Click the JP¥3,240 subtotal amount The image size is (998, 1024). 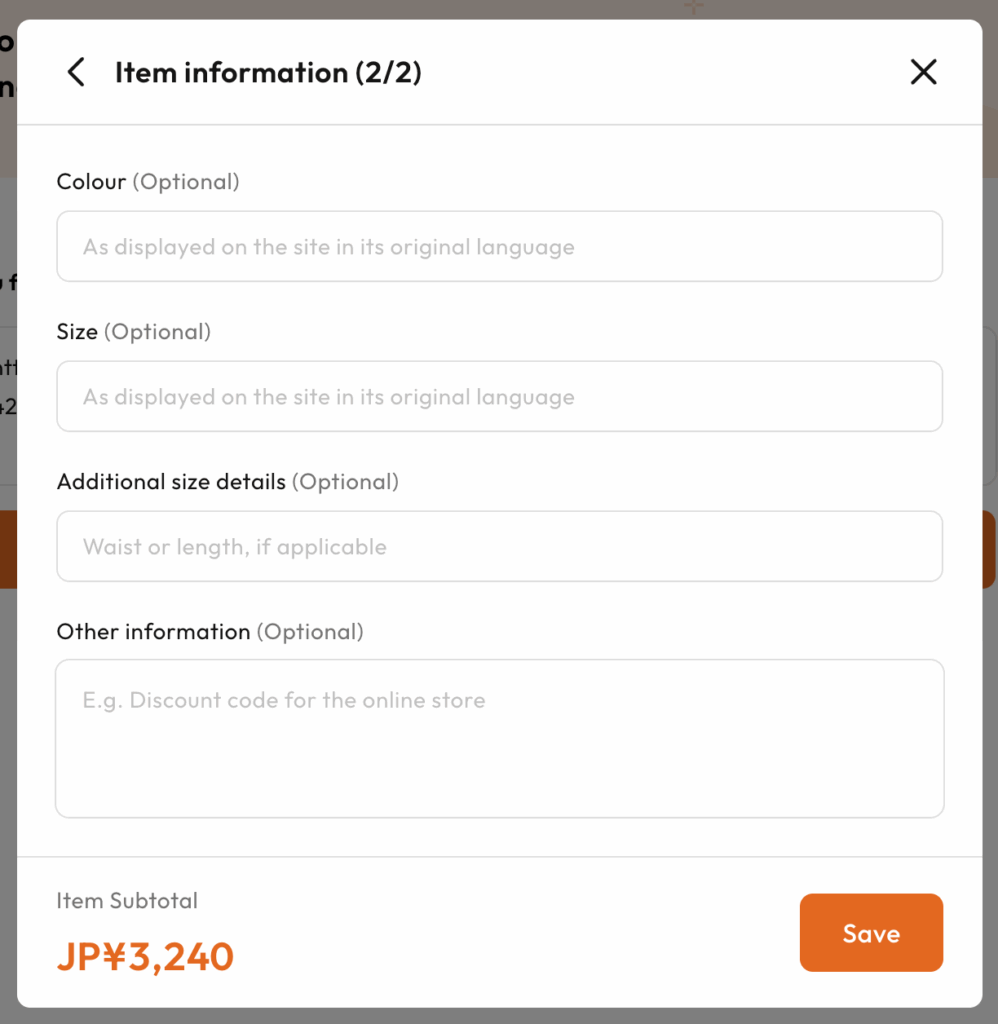coord(145,957)
